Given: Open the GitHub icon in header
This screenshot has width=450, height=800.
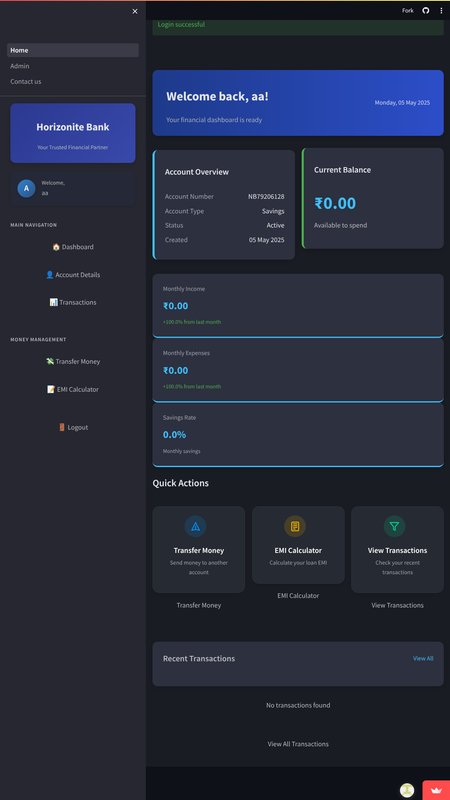Looking at the screenshot, I should click(426, 10).
